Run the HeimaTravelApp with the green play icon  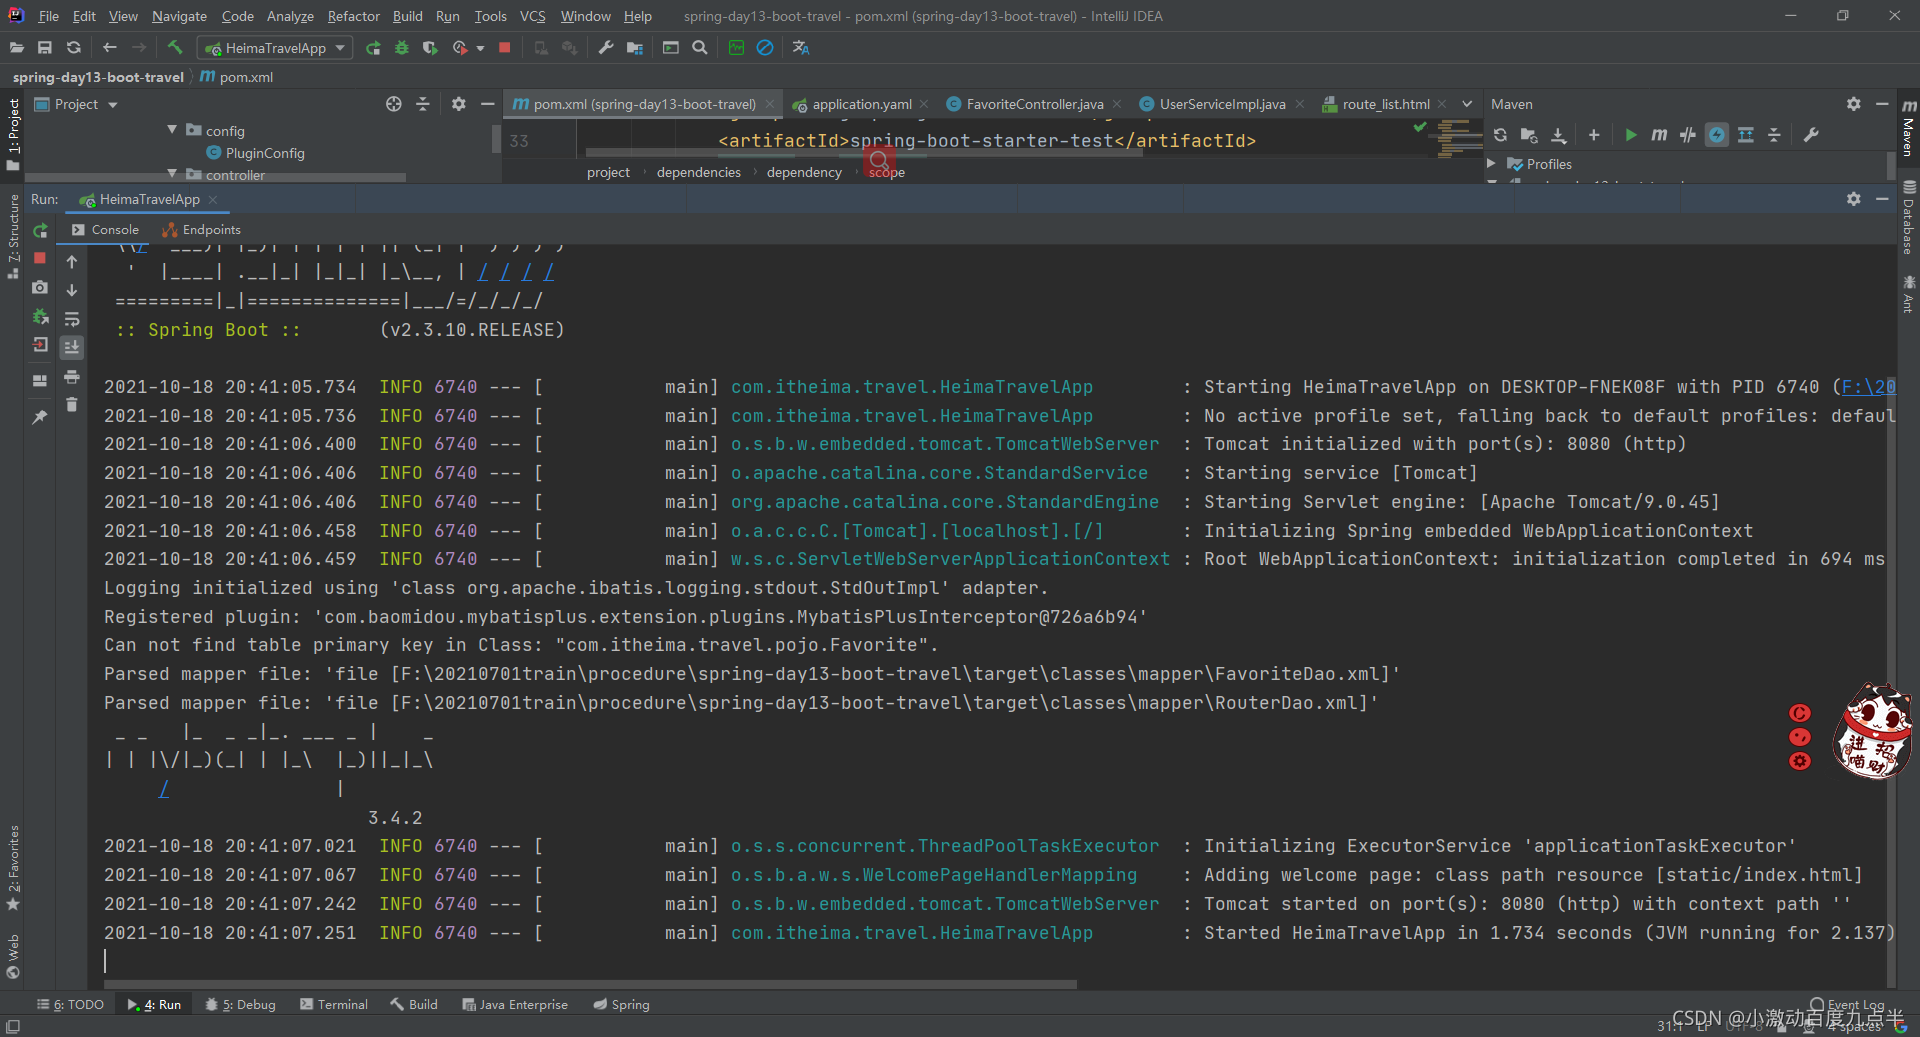click(373, 48)
